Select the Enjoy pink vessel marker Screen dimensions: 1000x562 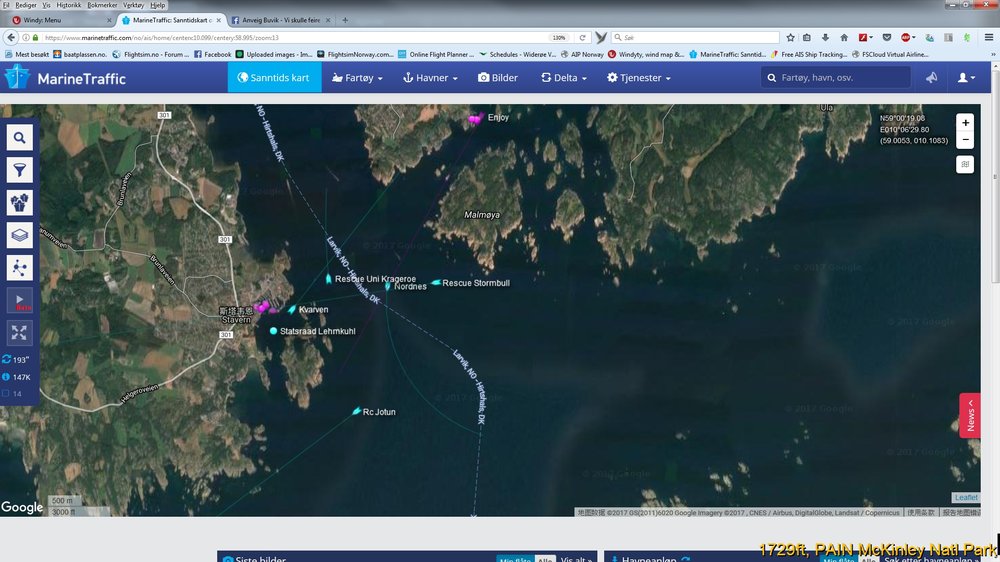[x=475, y=118]
